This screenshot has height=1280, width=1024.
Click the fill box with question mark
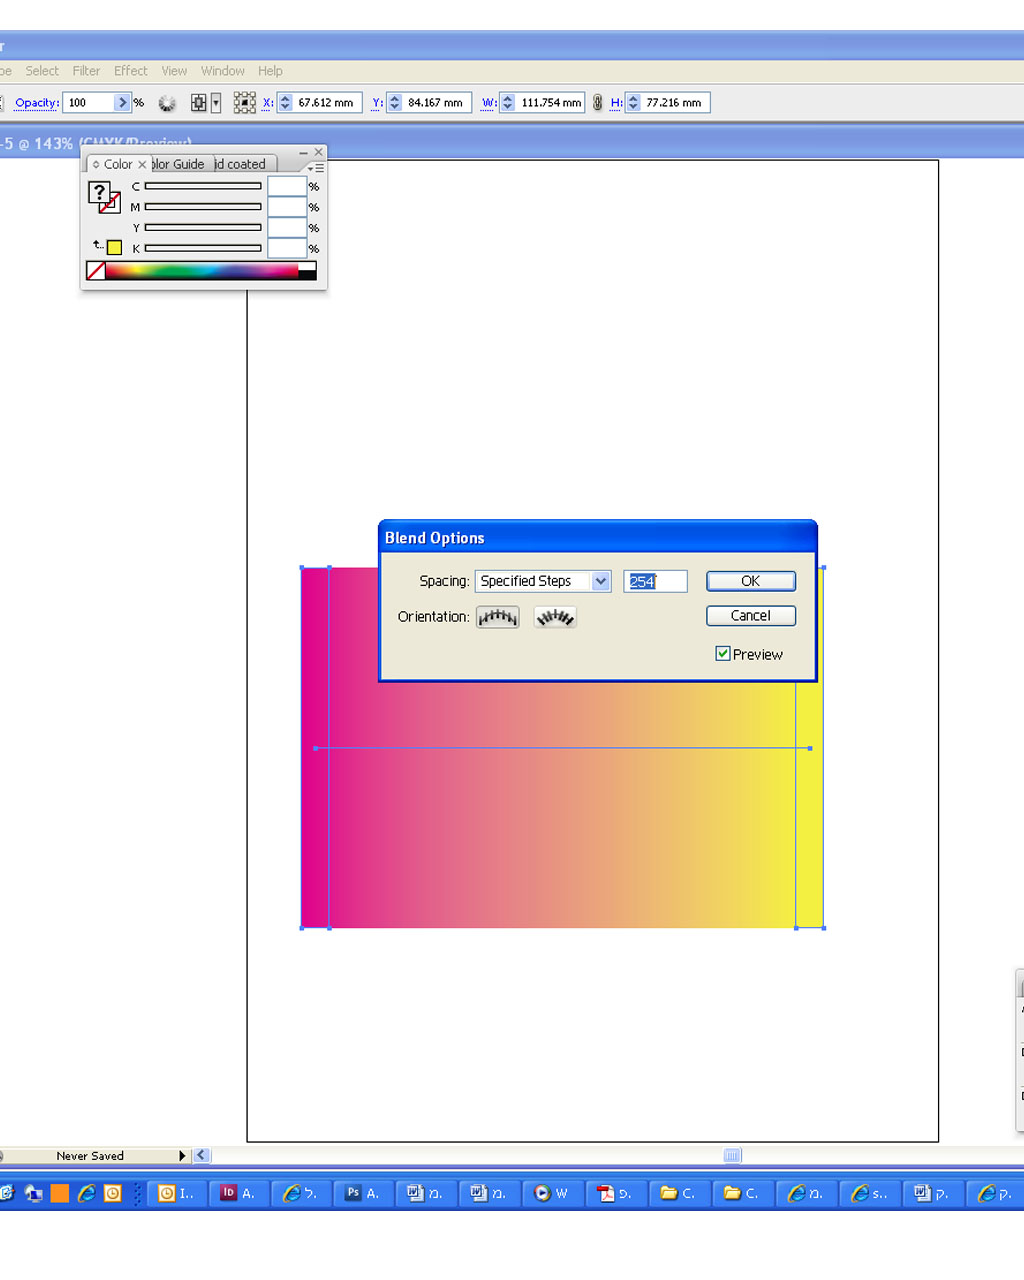point(99,192)
